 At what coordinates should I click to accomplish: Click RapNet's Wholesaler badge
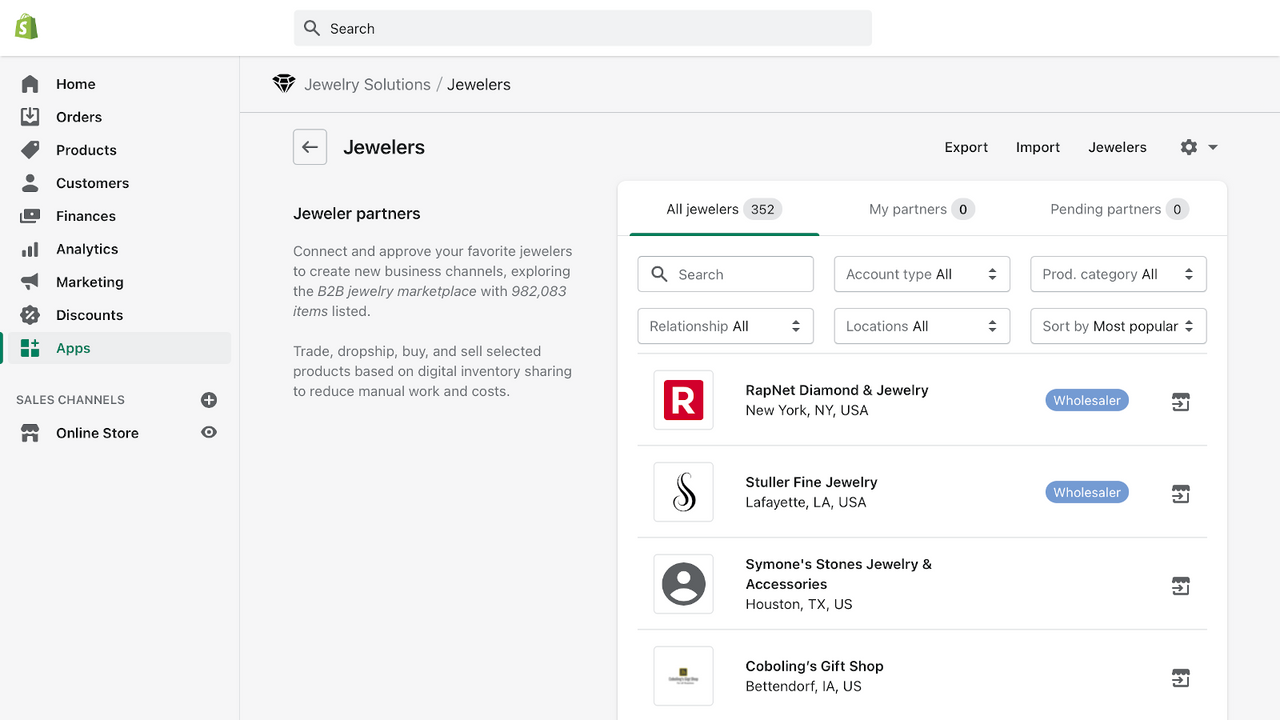point(1087,400)
